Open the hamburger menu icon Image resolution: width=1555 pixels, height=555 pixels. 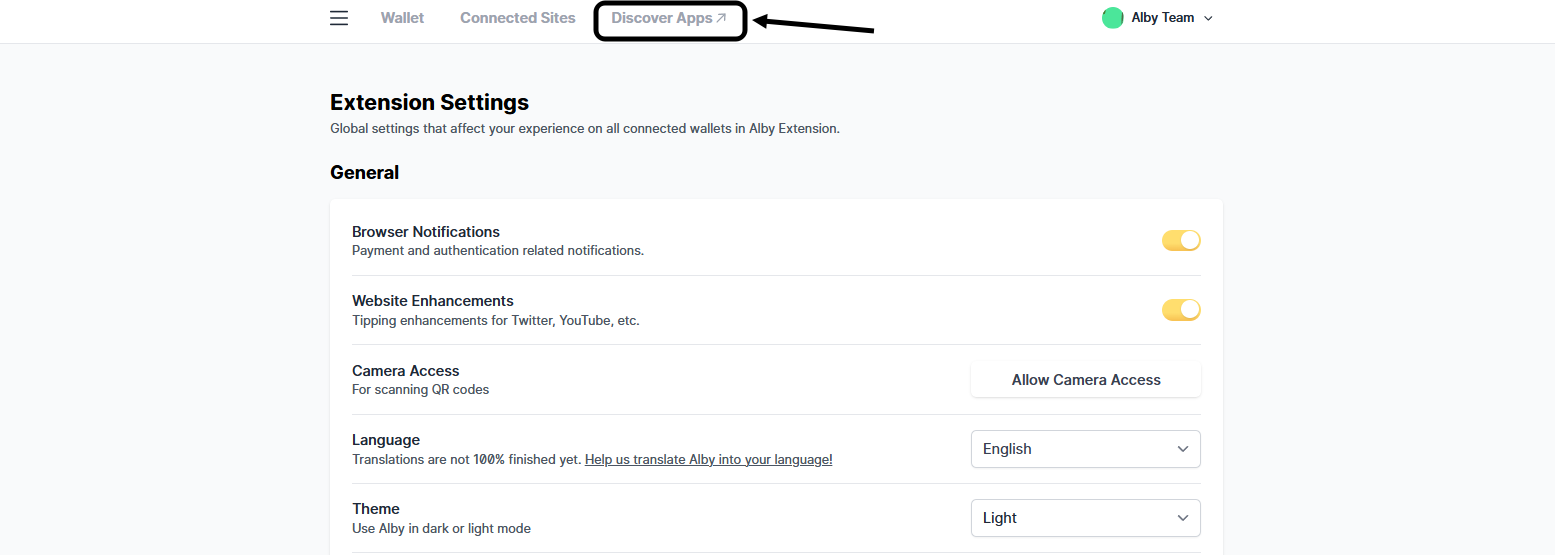(x=339, y=18)
